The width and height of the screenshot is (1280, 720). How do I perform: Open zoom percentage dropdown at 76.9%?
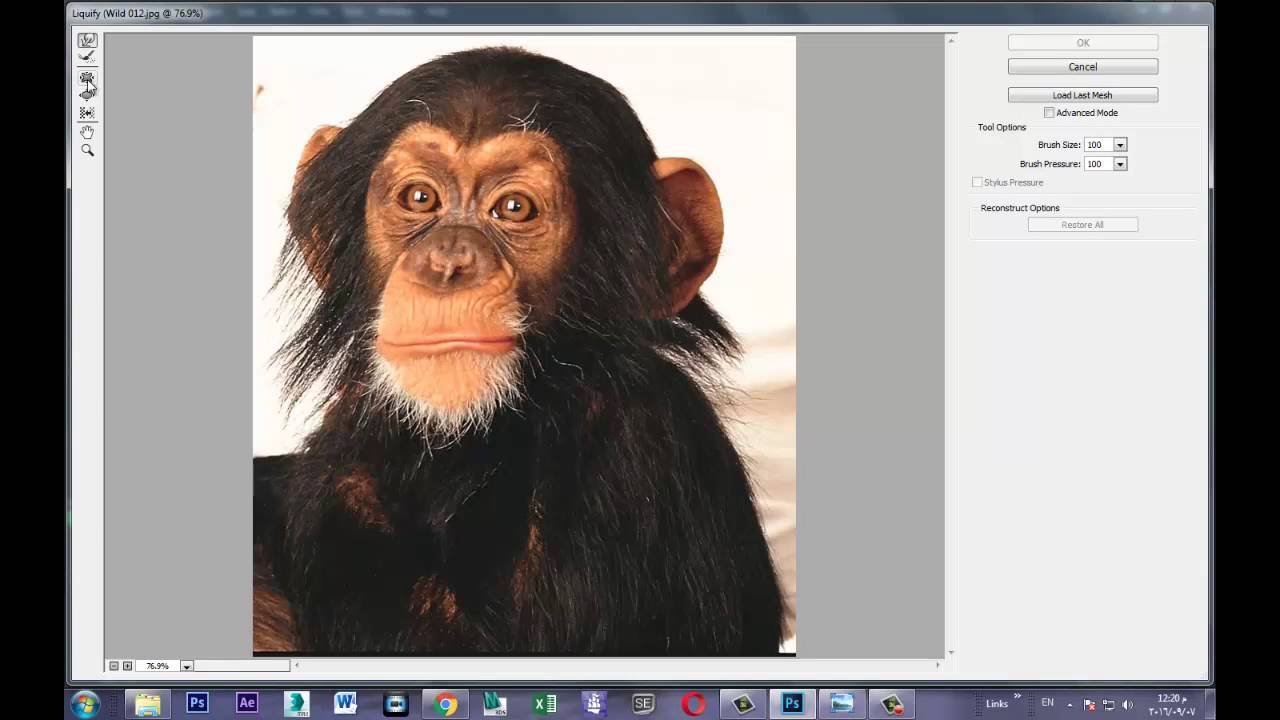point(186,666)
